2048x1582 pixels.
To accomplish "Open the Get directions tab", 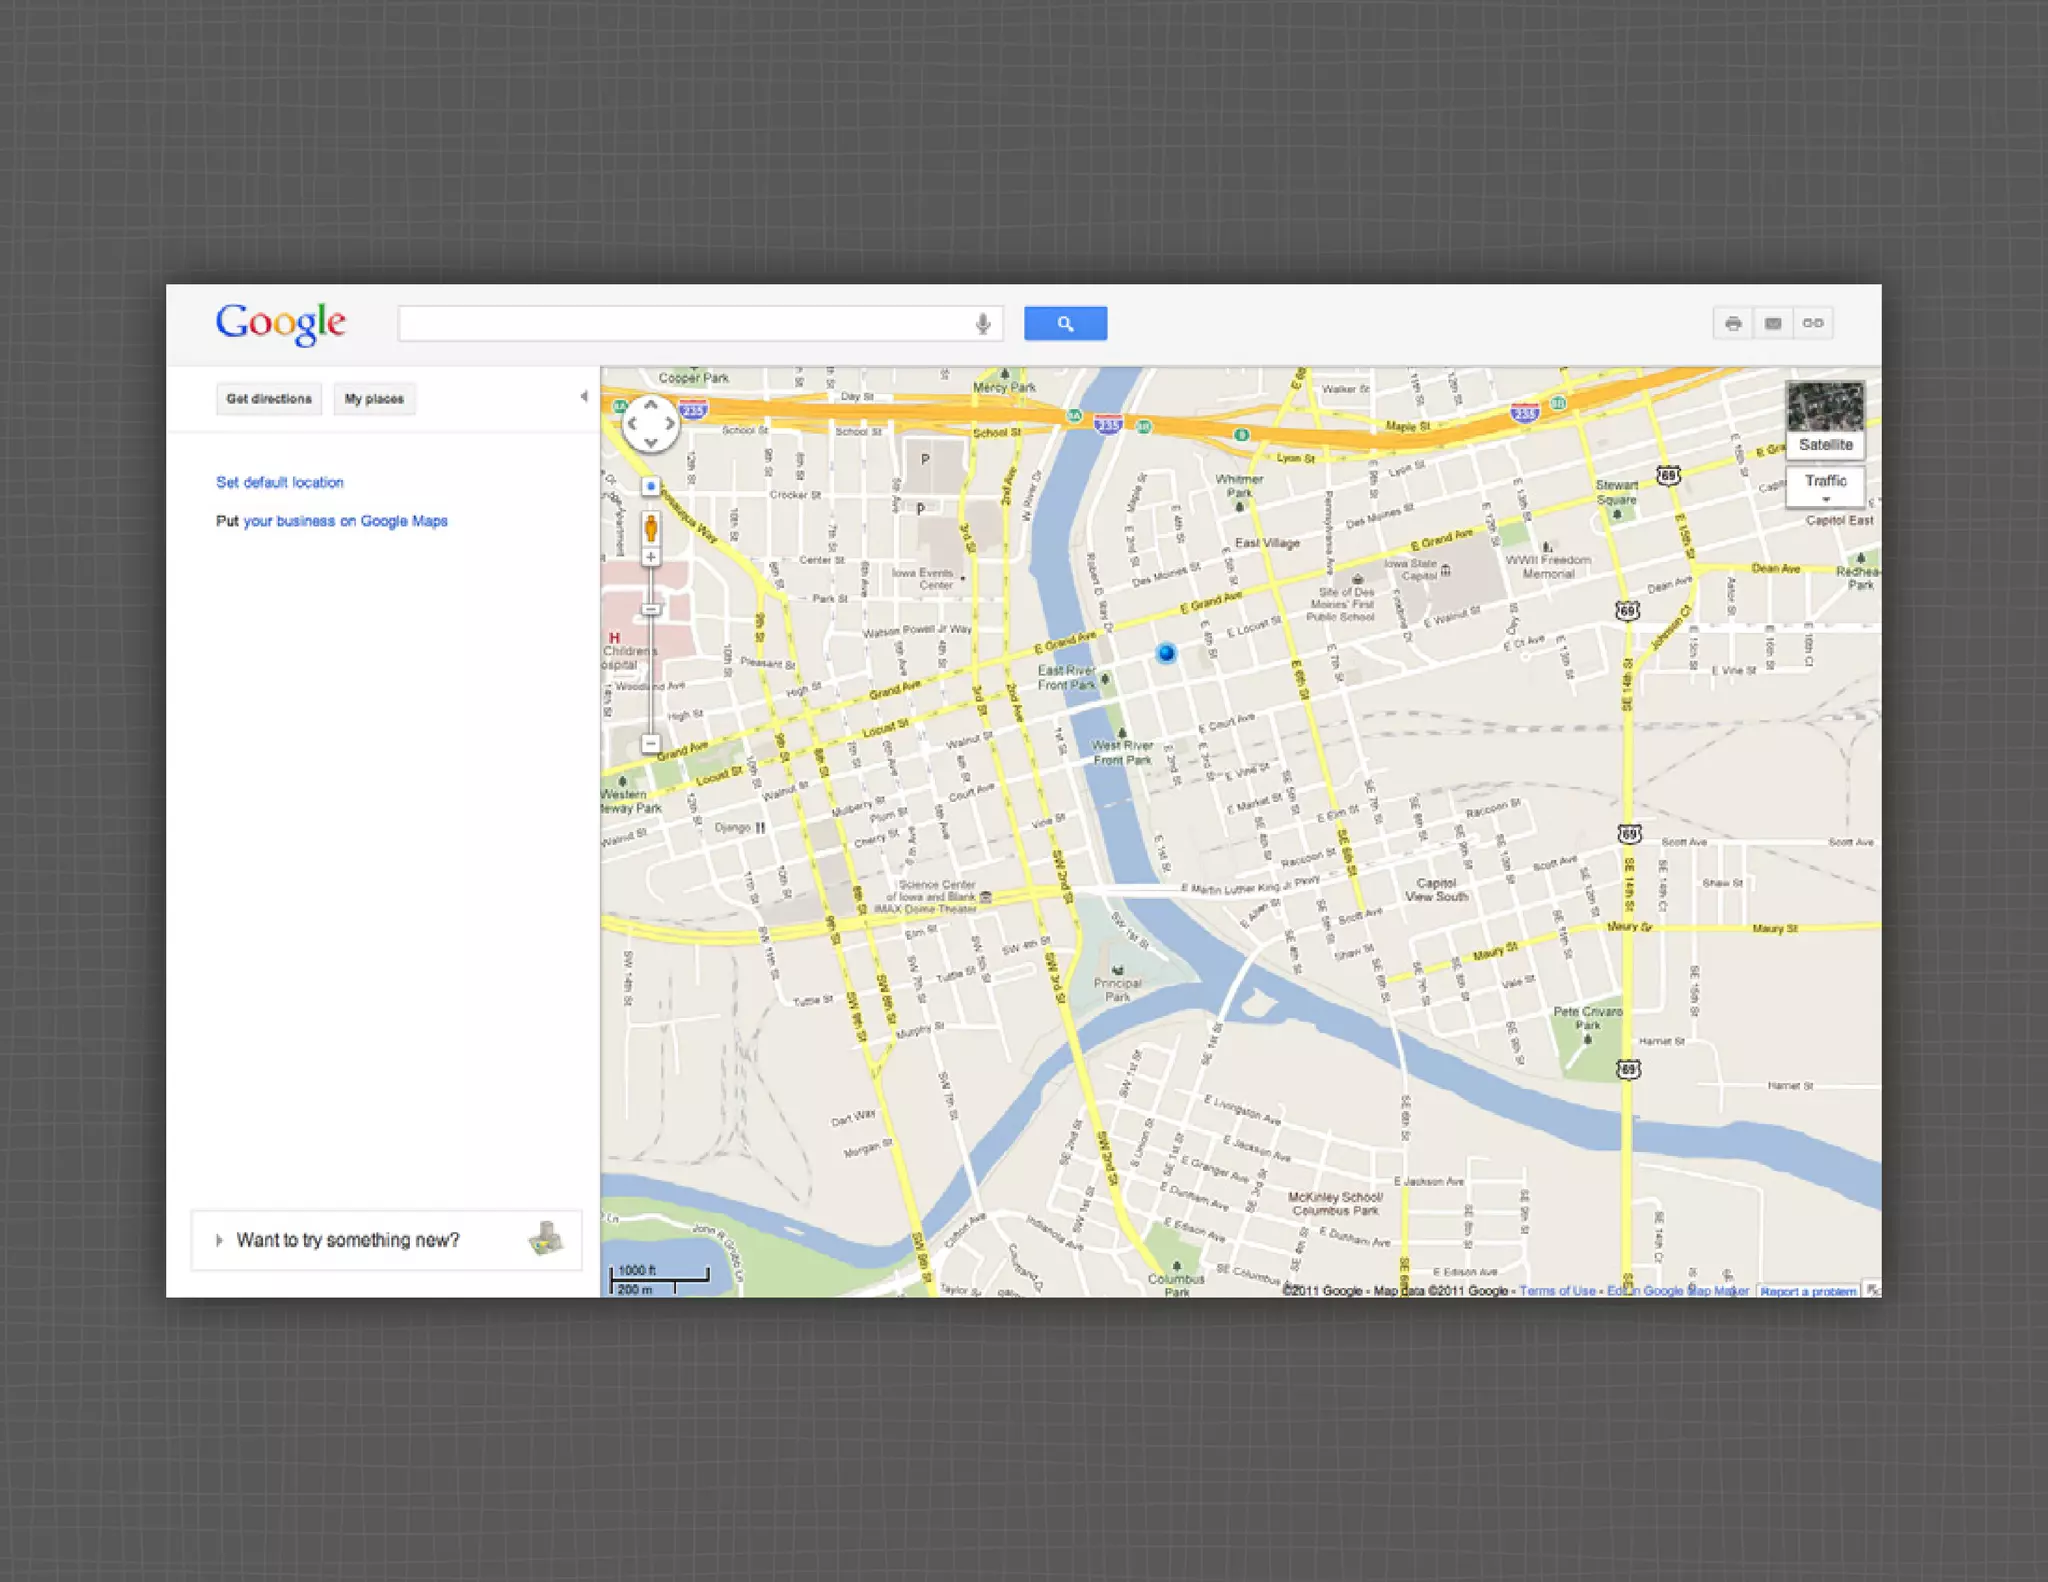I will 269,399.
